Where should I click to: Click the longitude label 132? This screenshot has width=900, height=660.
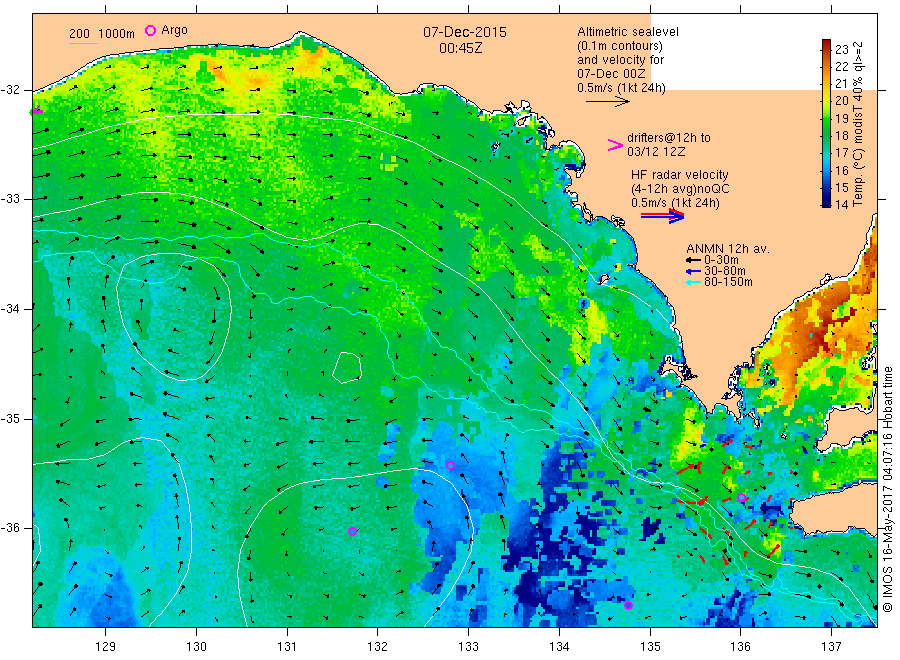[378, 647]
